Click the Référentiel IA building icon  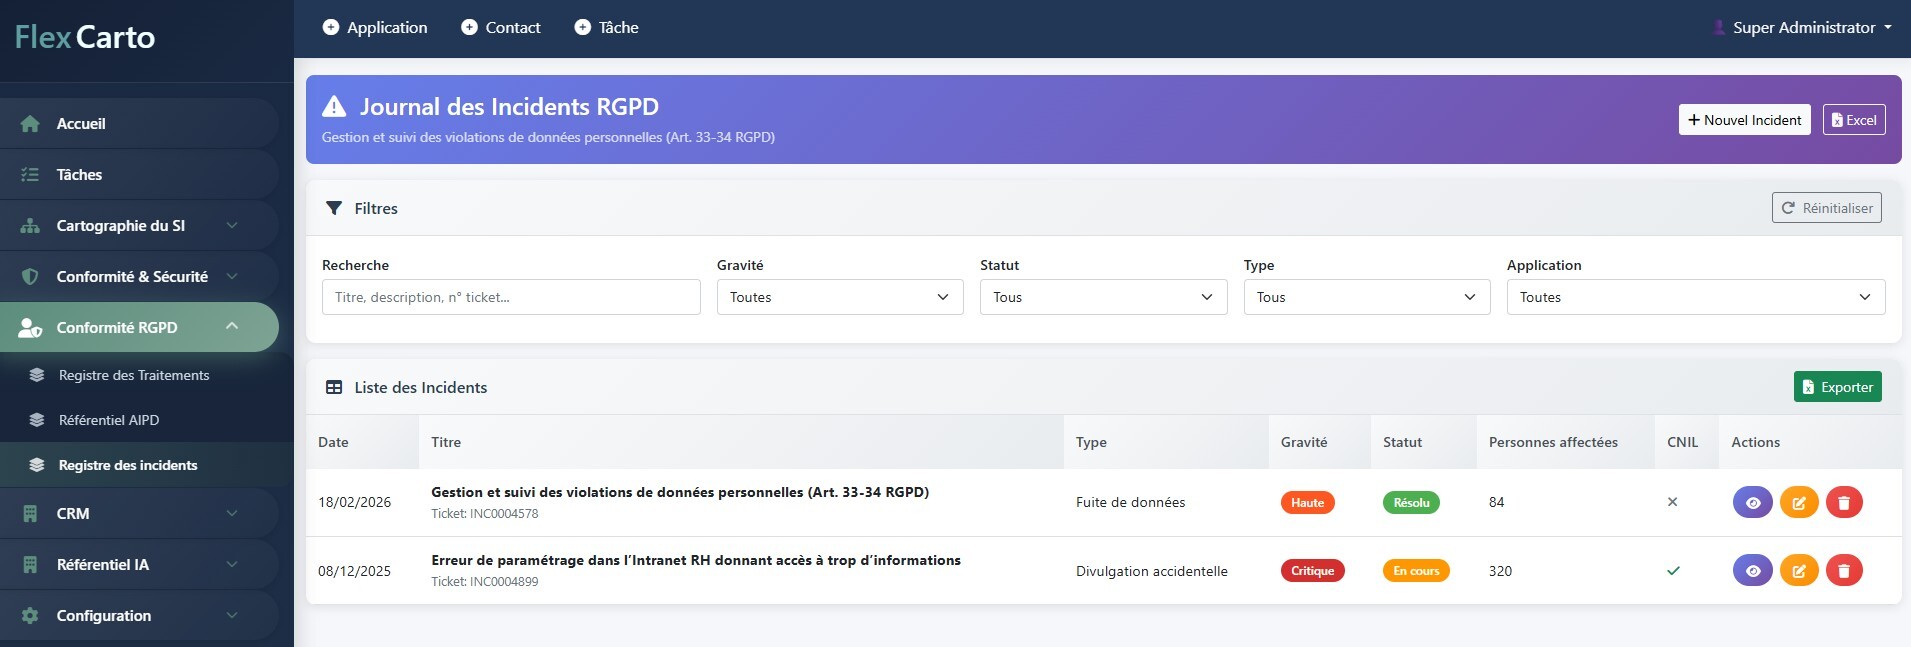click(30, 565)
